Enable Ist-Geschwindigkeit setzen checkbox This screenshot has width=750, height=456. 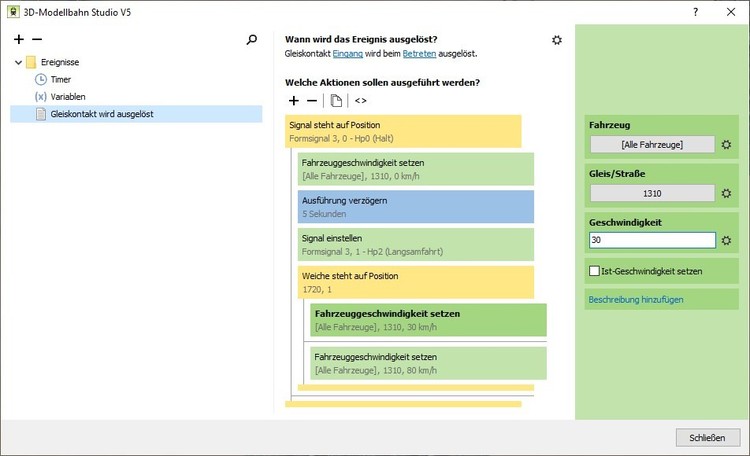(595, 271)
